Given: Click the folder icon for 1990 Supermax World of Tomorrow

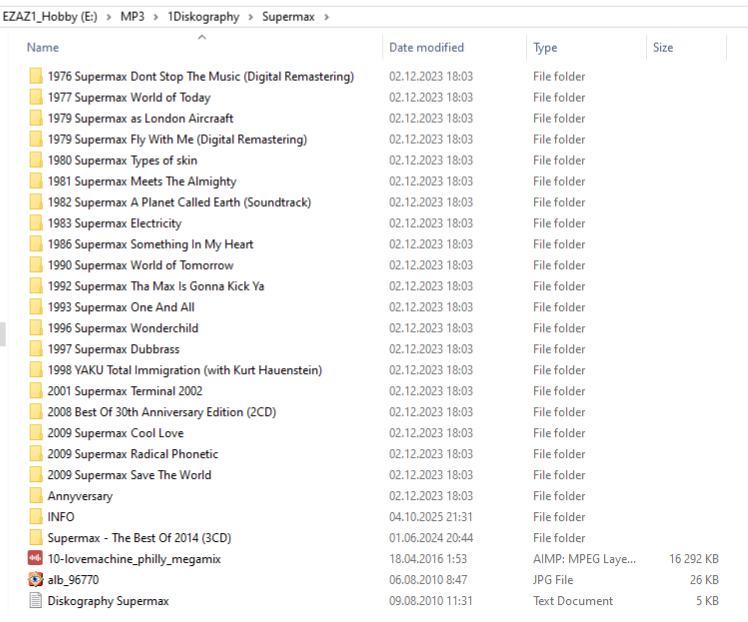Looking at the screenshot, I should pyautogui.click(x=36, y=265).
